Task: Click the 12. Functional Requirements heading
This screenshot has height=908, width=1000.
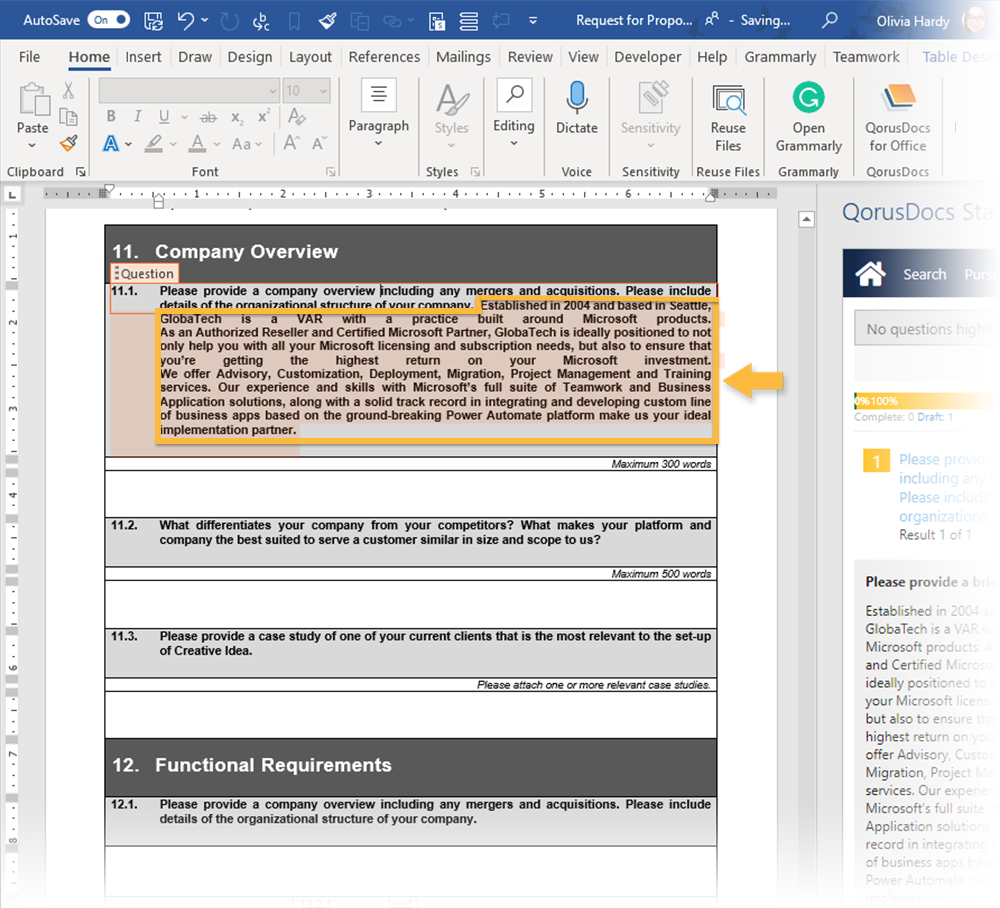Action: coord(251,765)
